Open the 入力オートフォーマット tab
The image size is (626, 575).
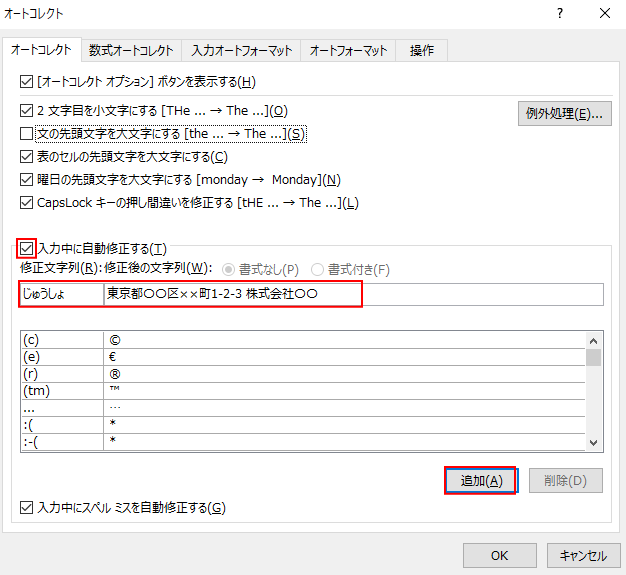click(x=242, y=51)
